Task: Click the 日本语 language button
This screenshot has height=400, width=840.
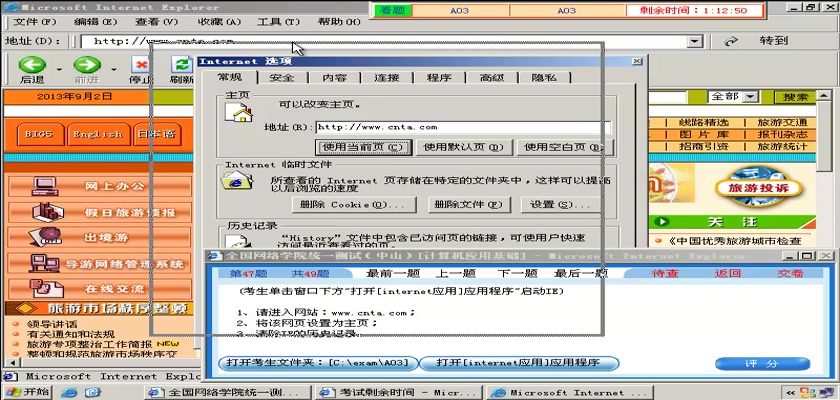Action: 157,134
